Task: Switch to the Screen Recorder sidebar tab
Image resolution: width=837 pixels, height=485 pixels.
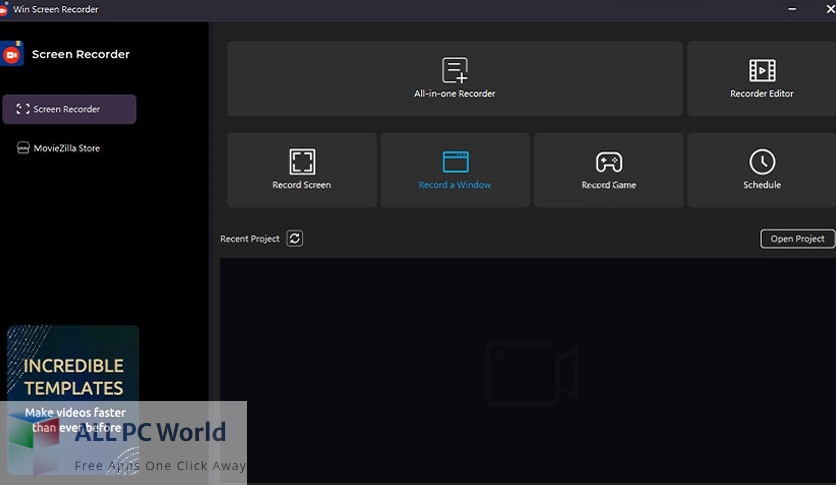Action: (x=69, y=109)
